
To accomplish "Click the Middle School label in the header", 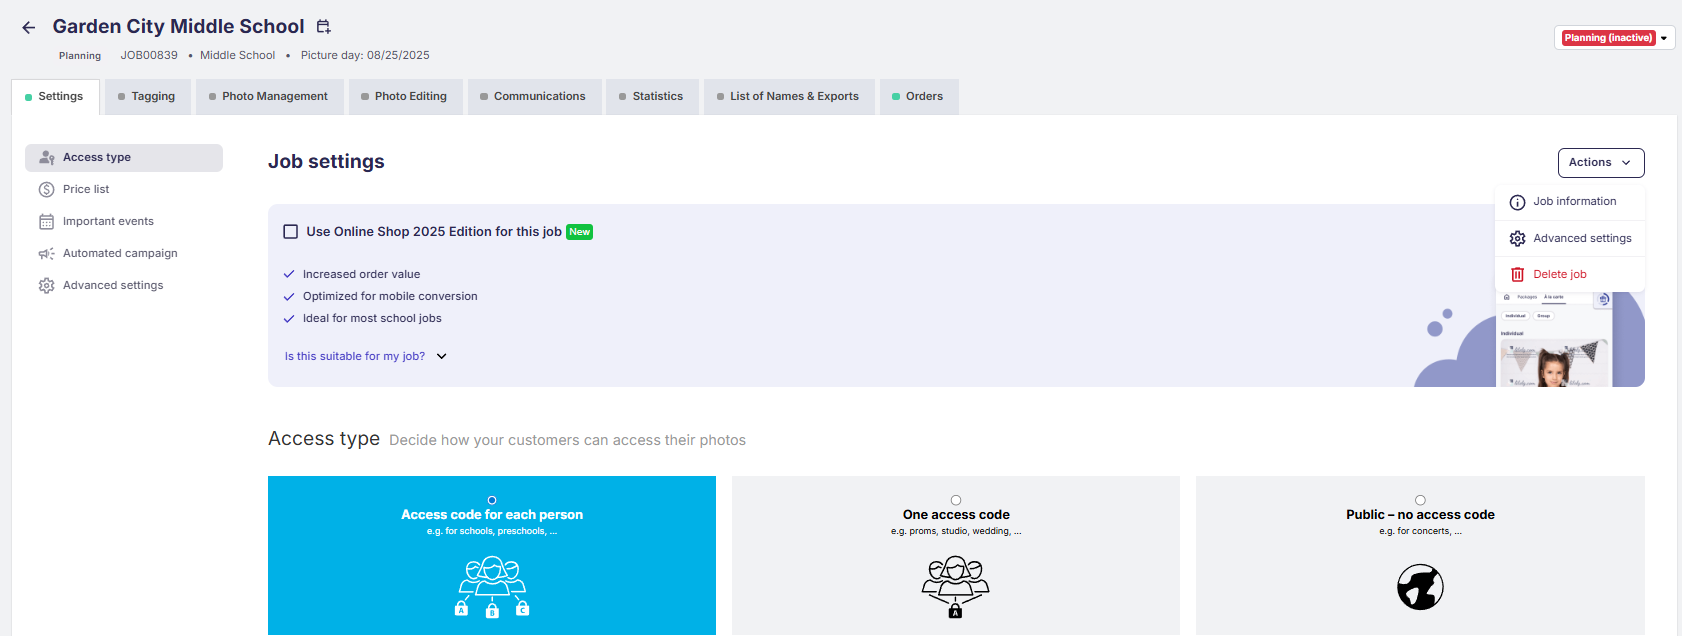I will (x=237, y=56).
